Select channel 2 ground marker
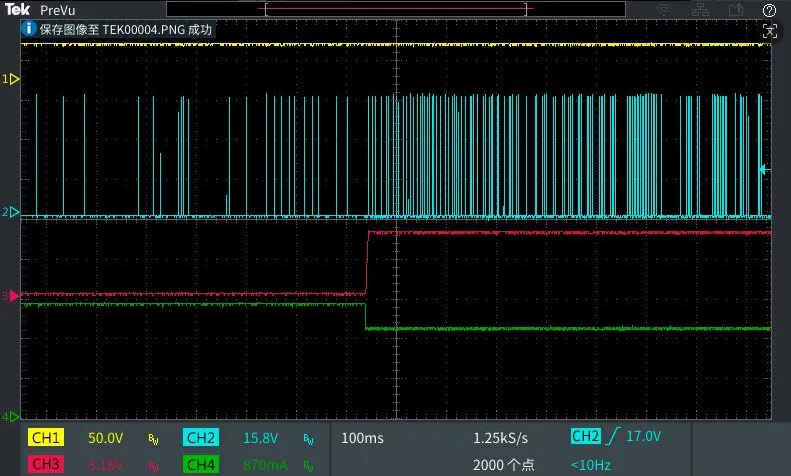 click(11, 212)
